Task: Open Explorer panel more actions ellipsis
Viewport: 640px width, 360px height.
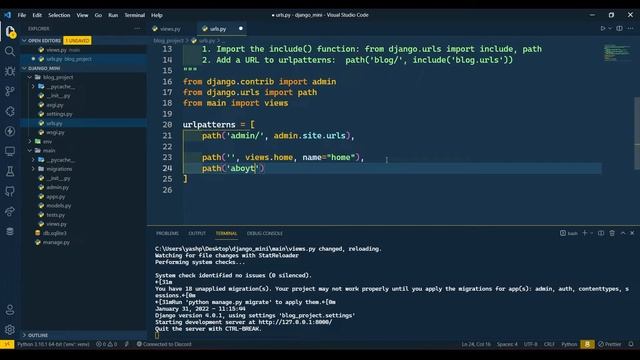Action: pyautogui.click(x=137, y=29)
